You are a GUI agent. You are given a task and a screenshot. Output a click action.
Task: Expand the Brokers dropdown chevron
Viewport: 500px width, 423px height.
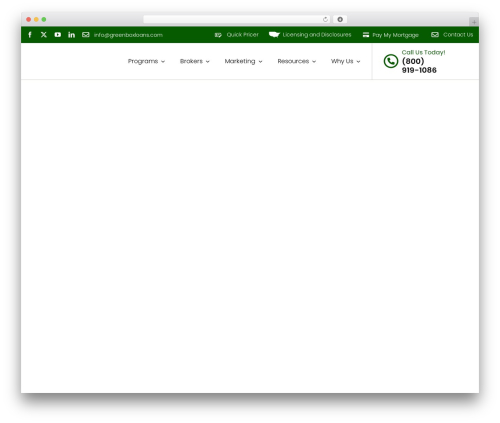(207, 62)
